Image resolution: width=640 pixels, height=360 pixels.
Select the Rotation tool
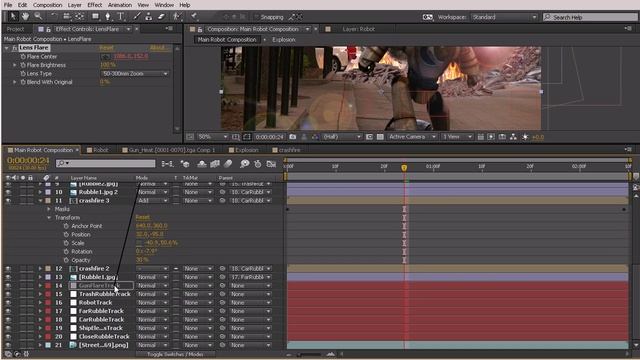(53, 16)
